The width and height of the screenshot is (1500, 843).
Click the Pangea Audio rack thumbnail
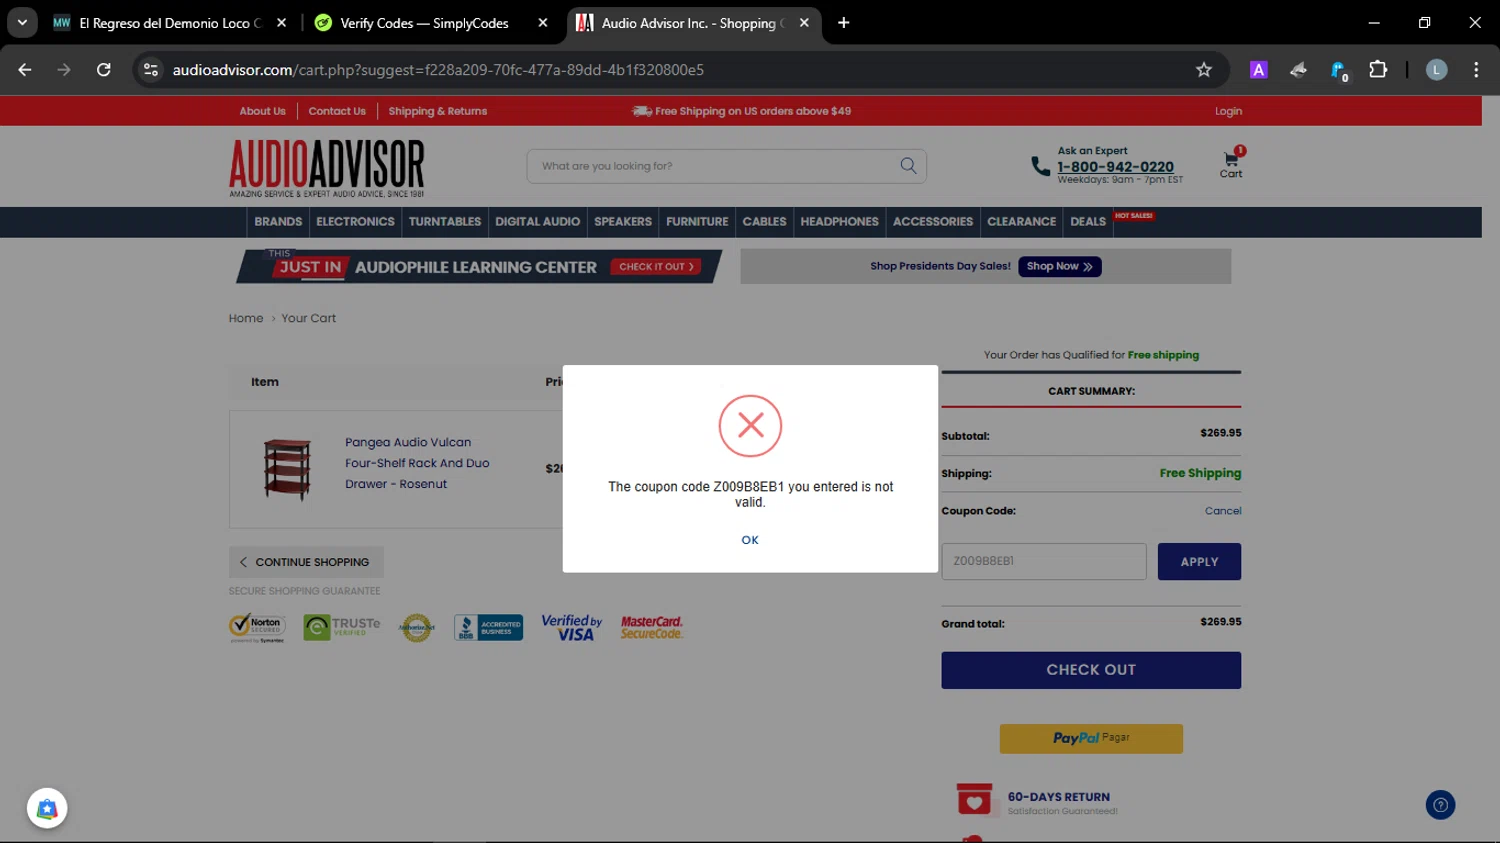(287, 469)
